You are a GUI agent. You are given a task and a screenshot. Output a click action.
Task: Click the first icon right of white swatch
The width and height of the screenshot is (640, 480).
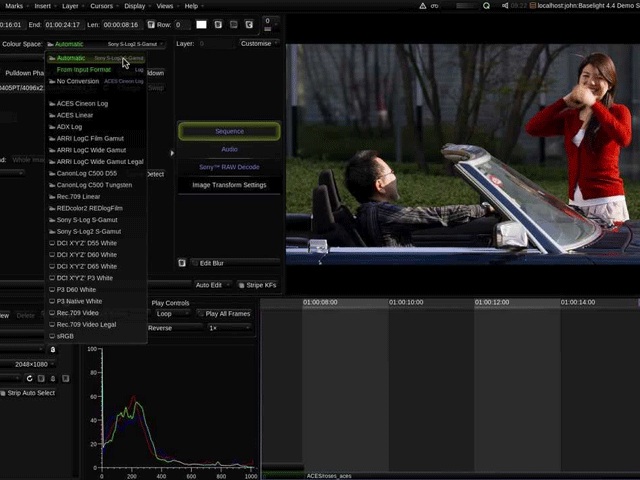[x=218, y=24]
